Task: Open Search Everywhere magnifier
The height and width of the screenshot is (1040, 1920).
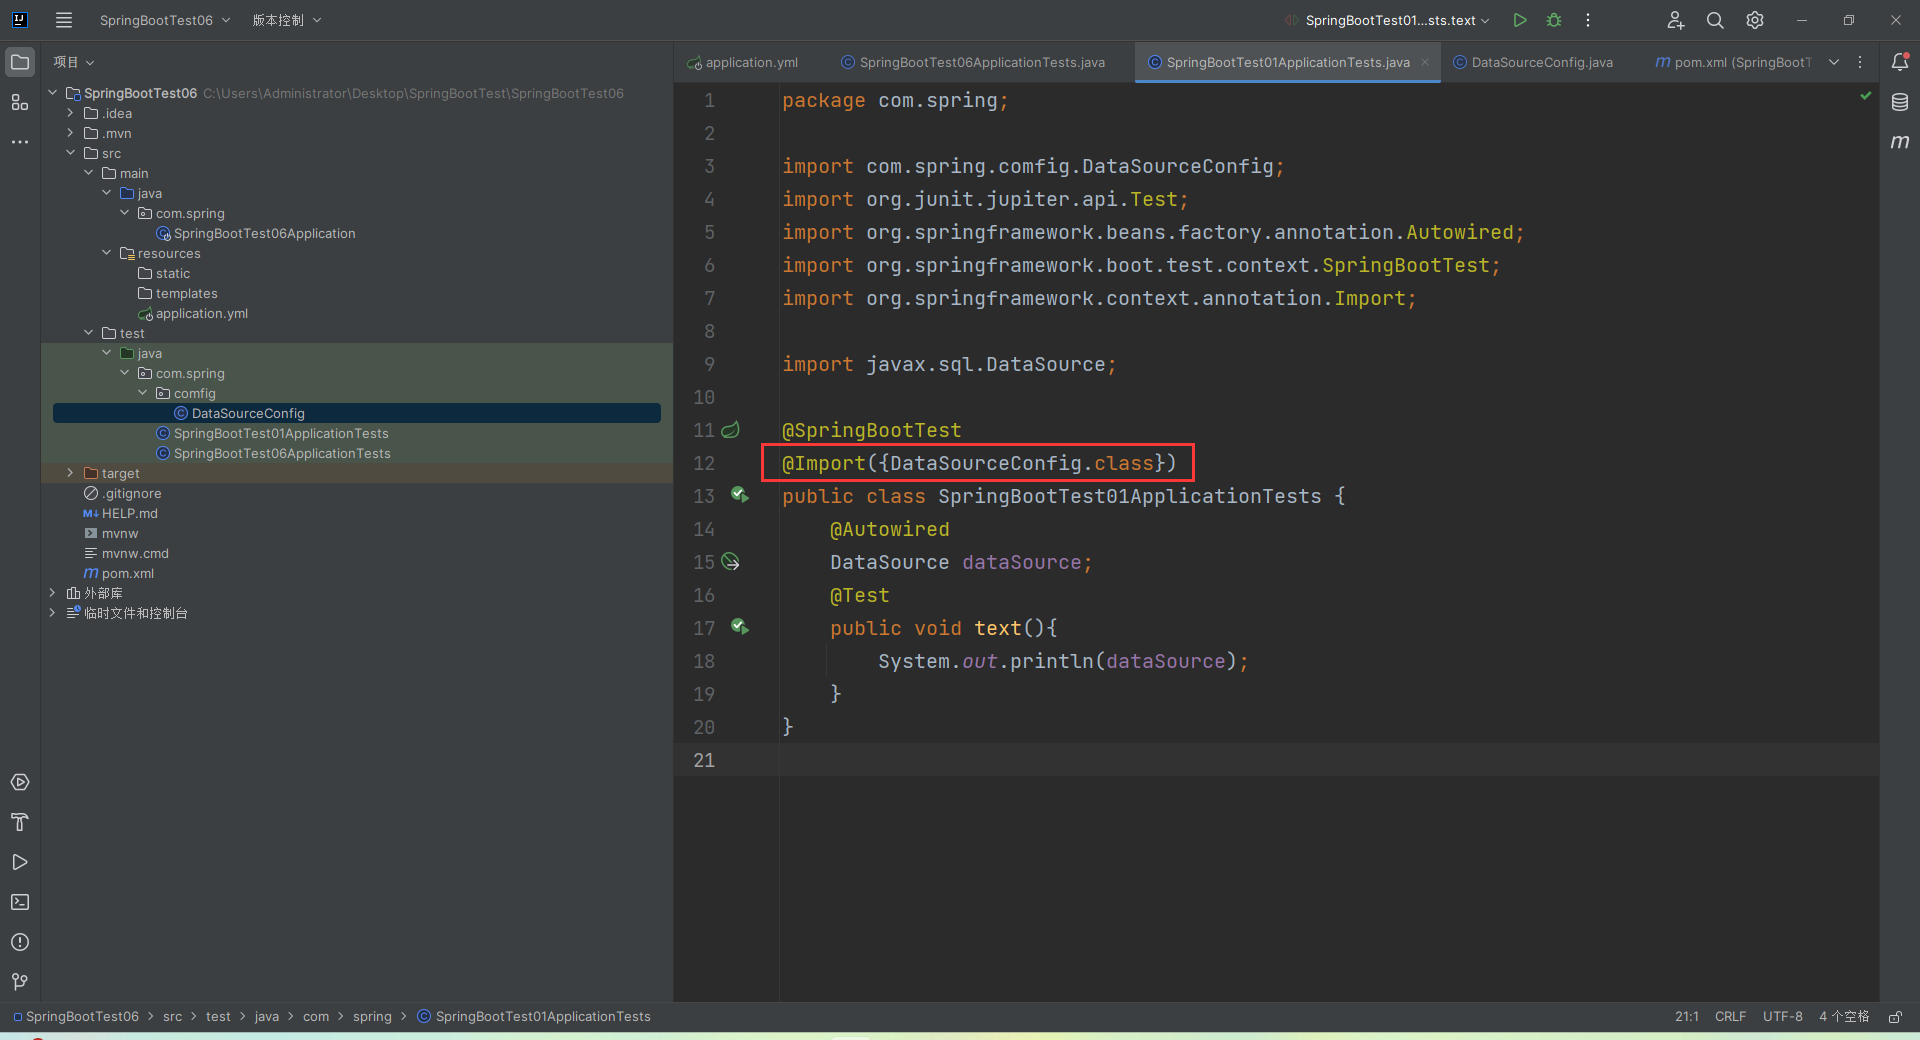Action: (x=1715, y=20)
